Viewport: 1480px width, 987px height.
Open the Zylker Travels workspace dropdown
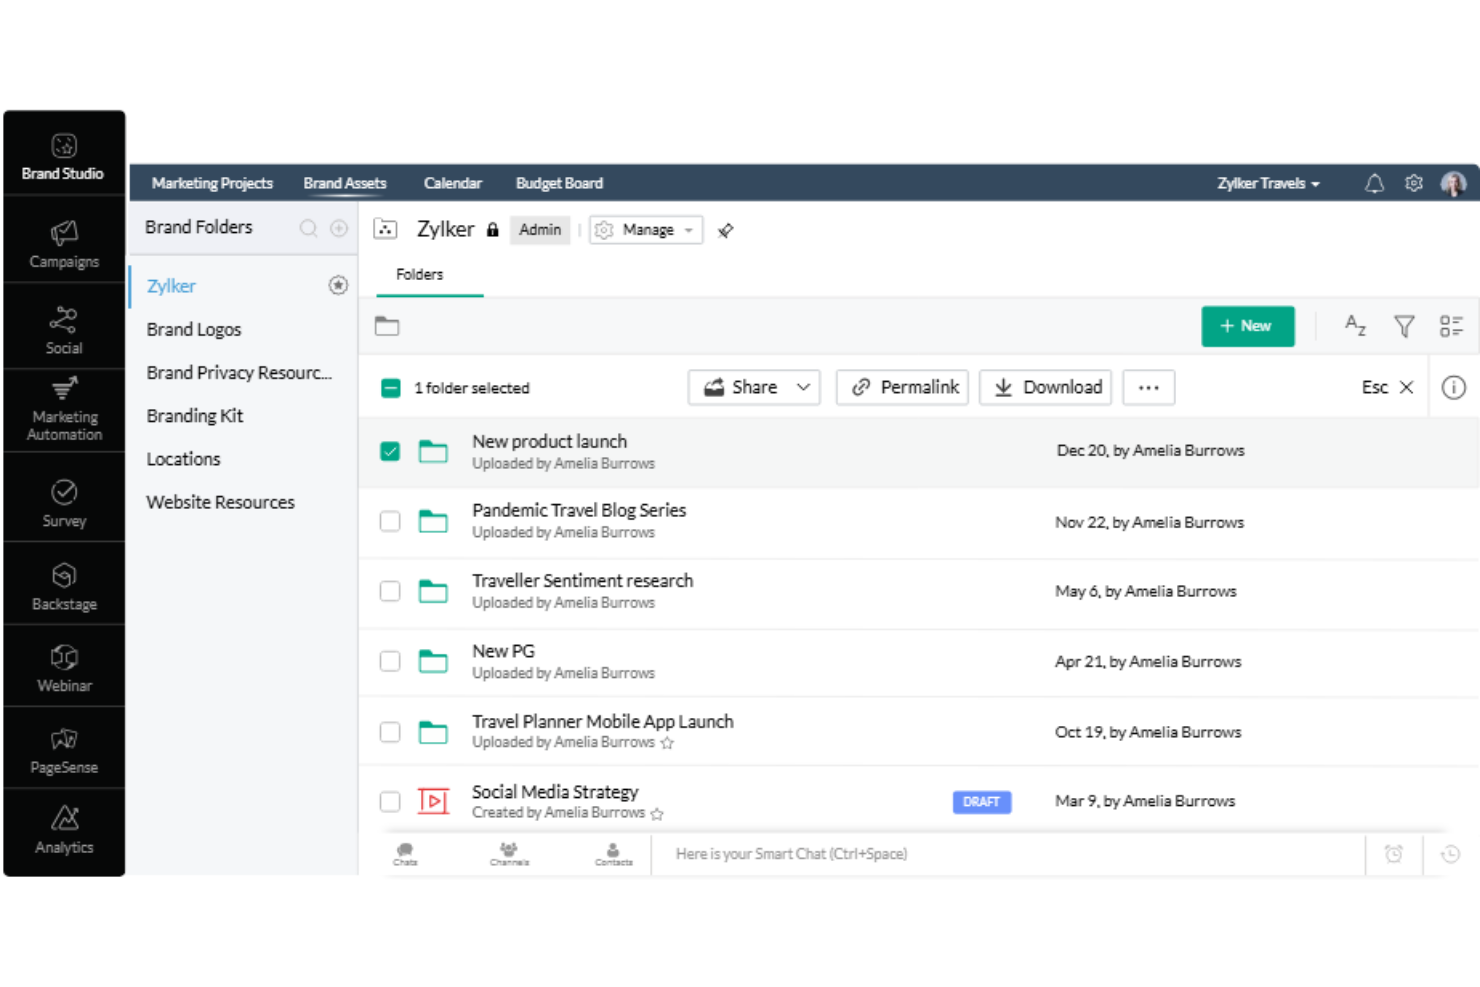click(1267, 183)
